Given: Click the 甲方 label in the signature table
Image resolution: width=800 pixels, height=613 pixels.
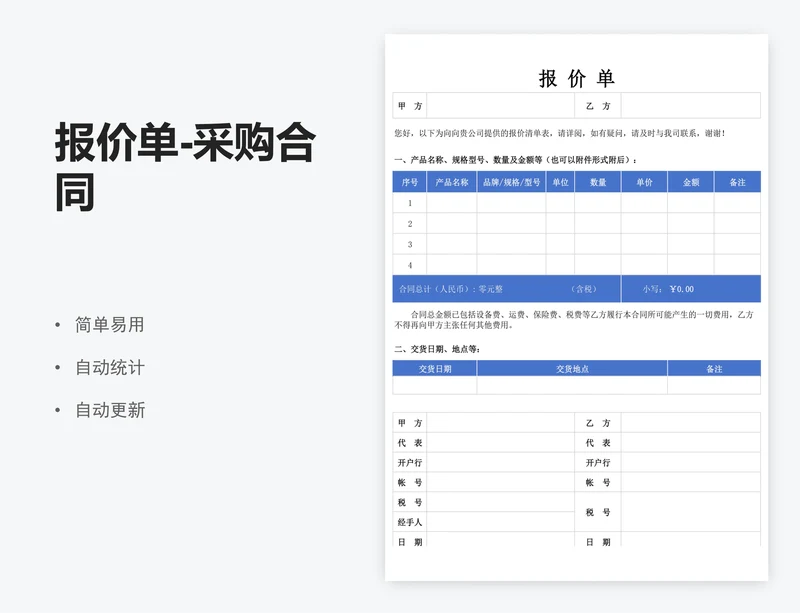Looking at the screenshot, I should [410, 423].
